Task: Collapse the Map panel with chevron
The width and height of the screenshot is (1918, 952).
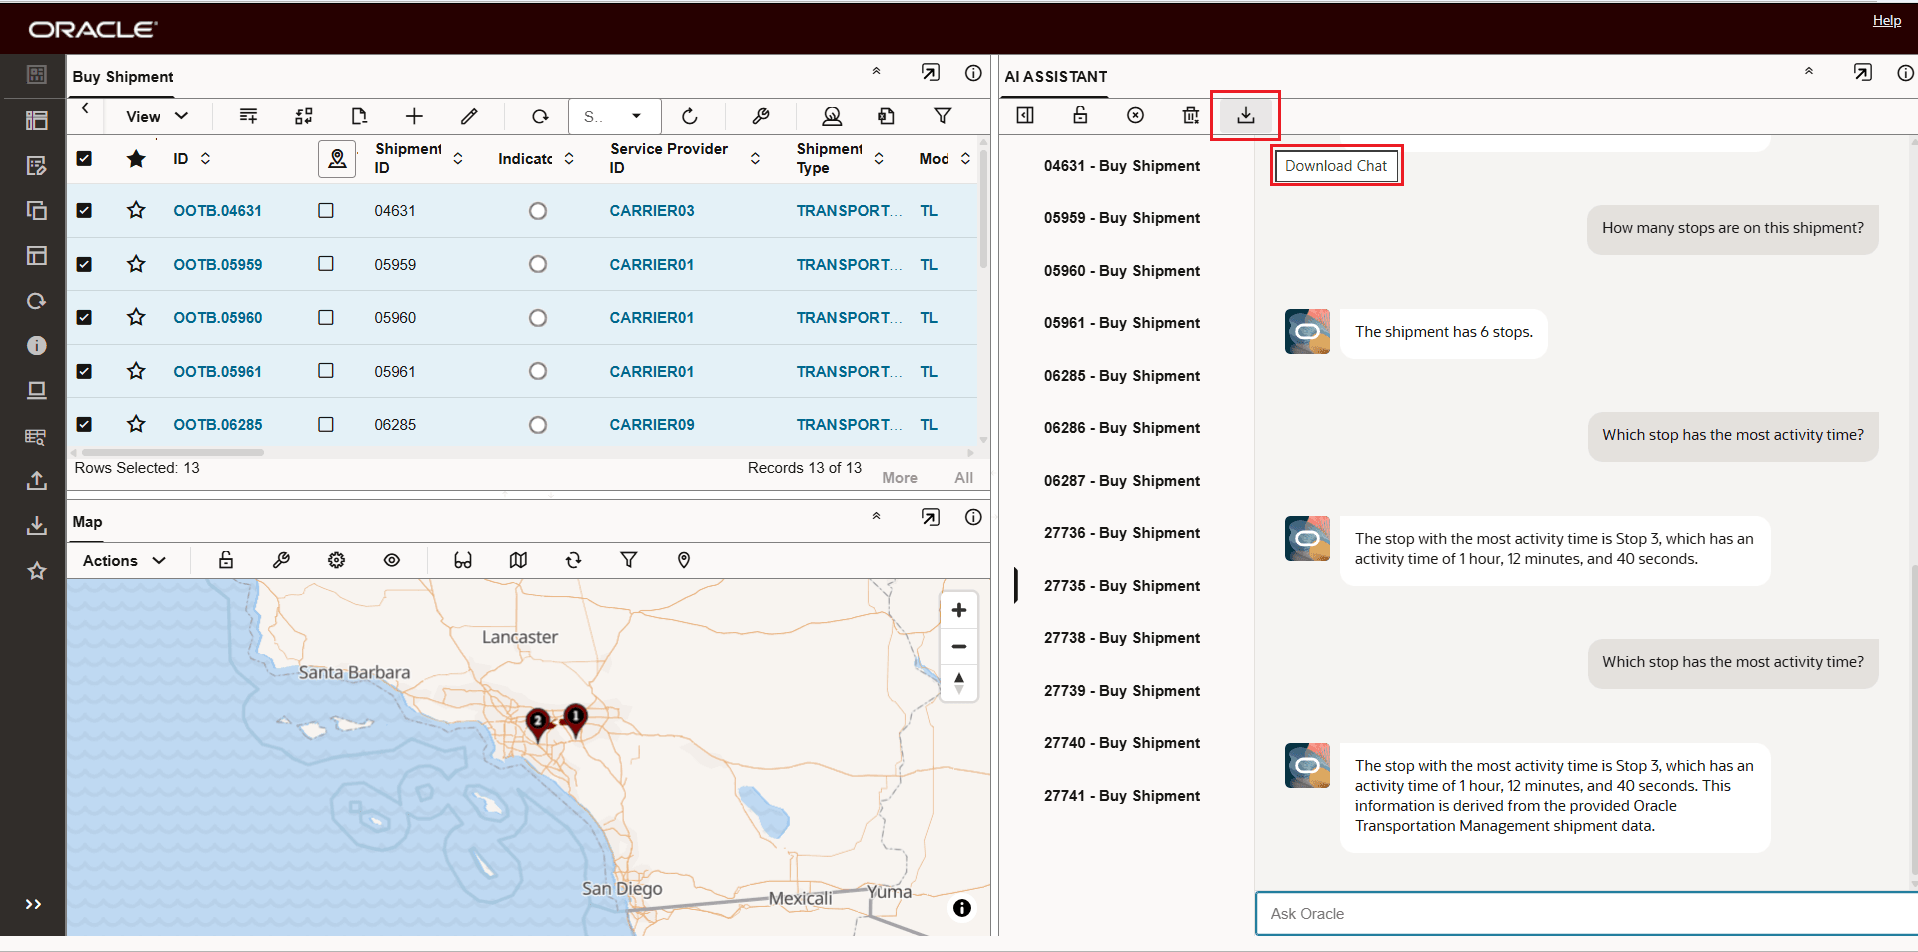Action: (876, 516)
